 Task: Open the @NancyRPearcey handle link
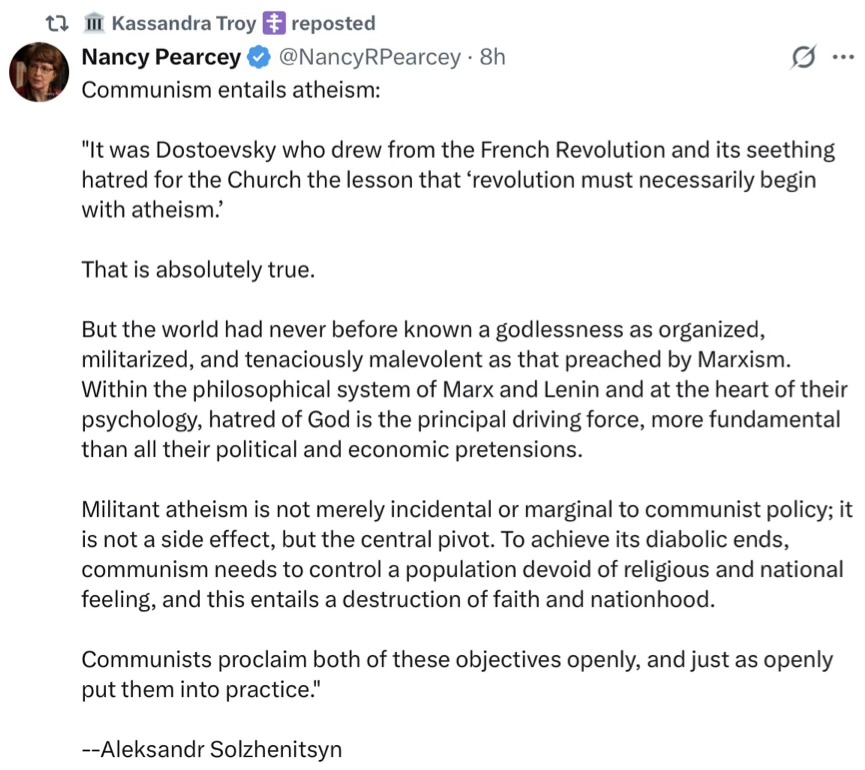point(368,58)
